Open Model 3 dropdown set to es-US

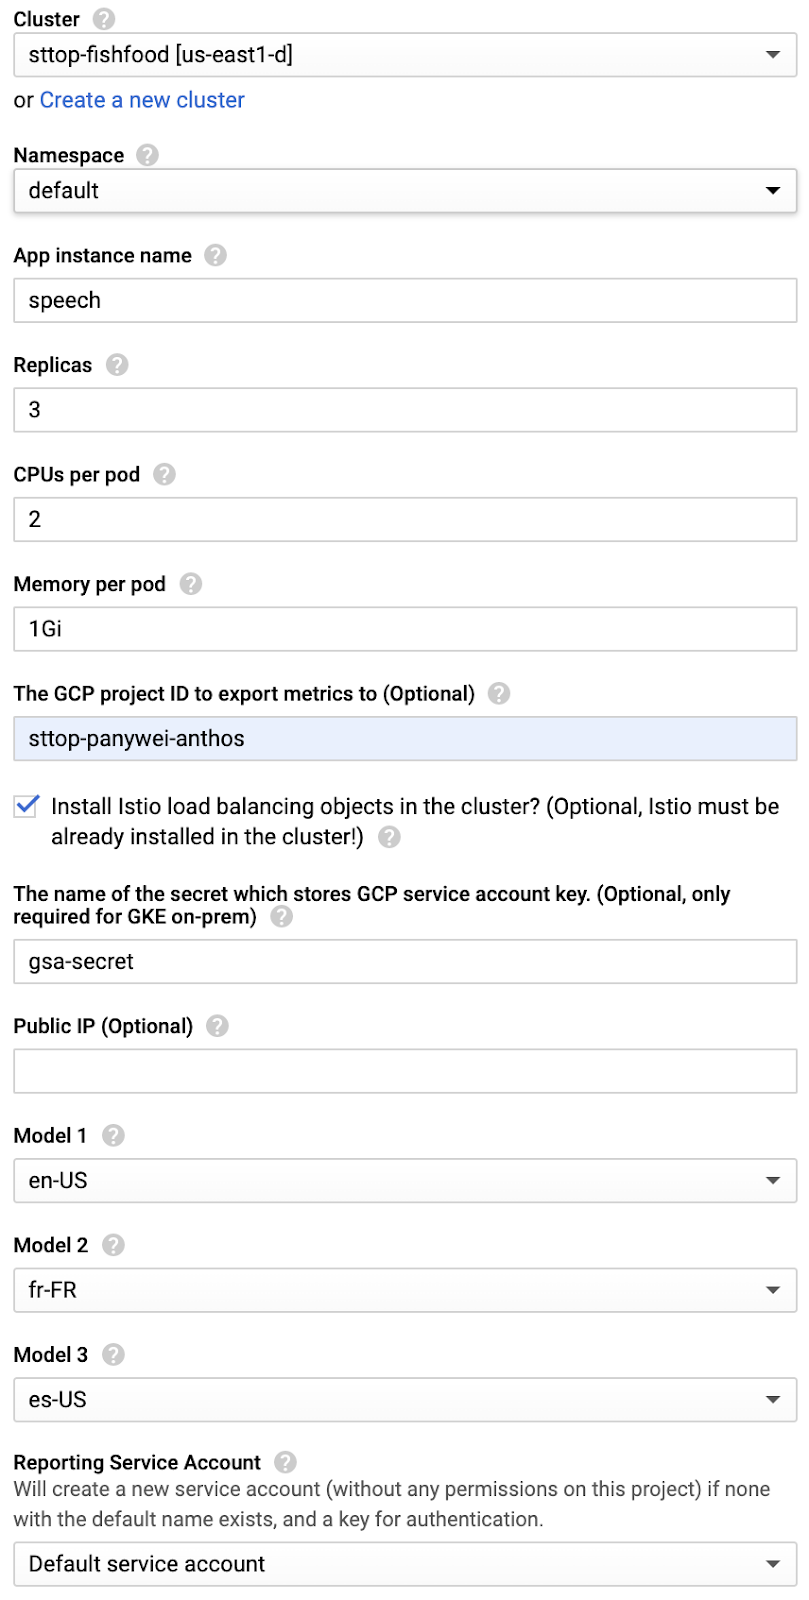(x=404, y=1400)
